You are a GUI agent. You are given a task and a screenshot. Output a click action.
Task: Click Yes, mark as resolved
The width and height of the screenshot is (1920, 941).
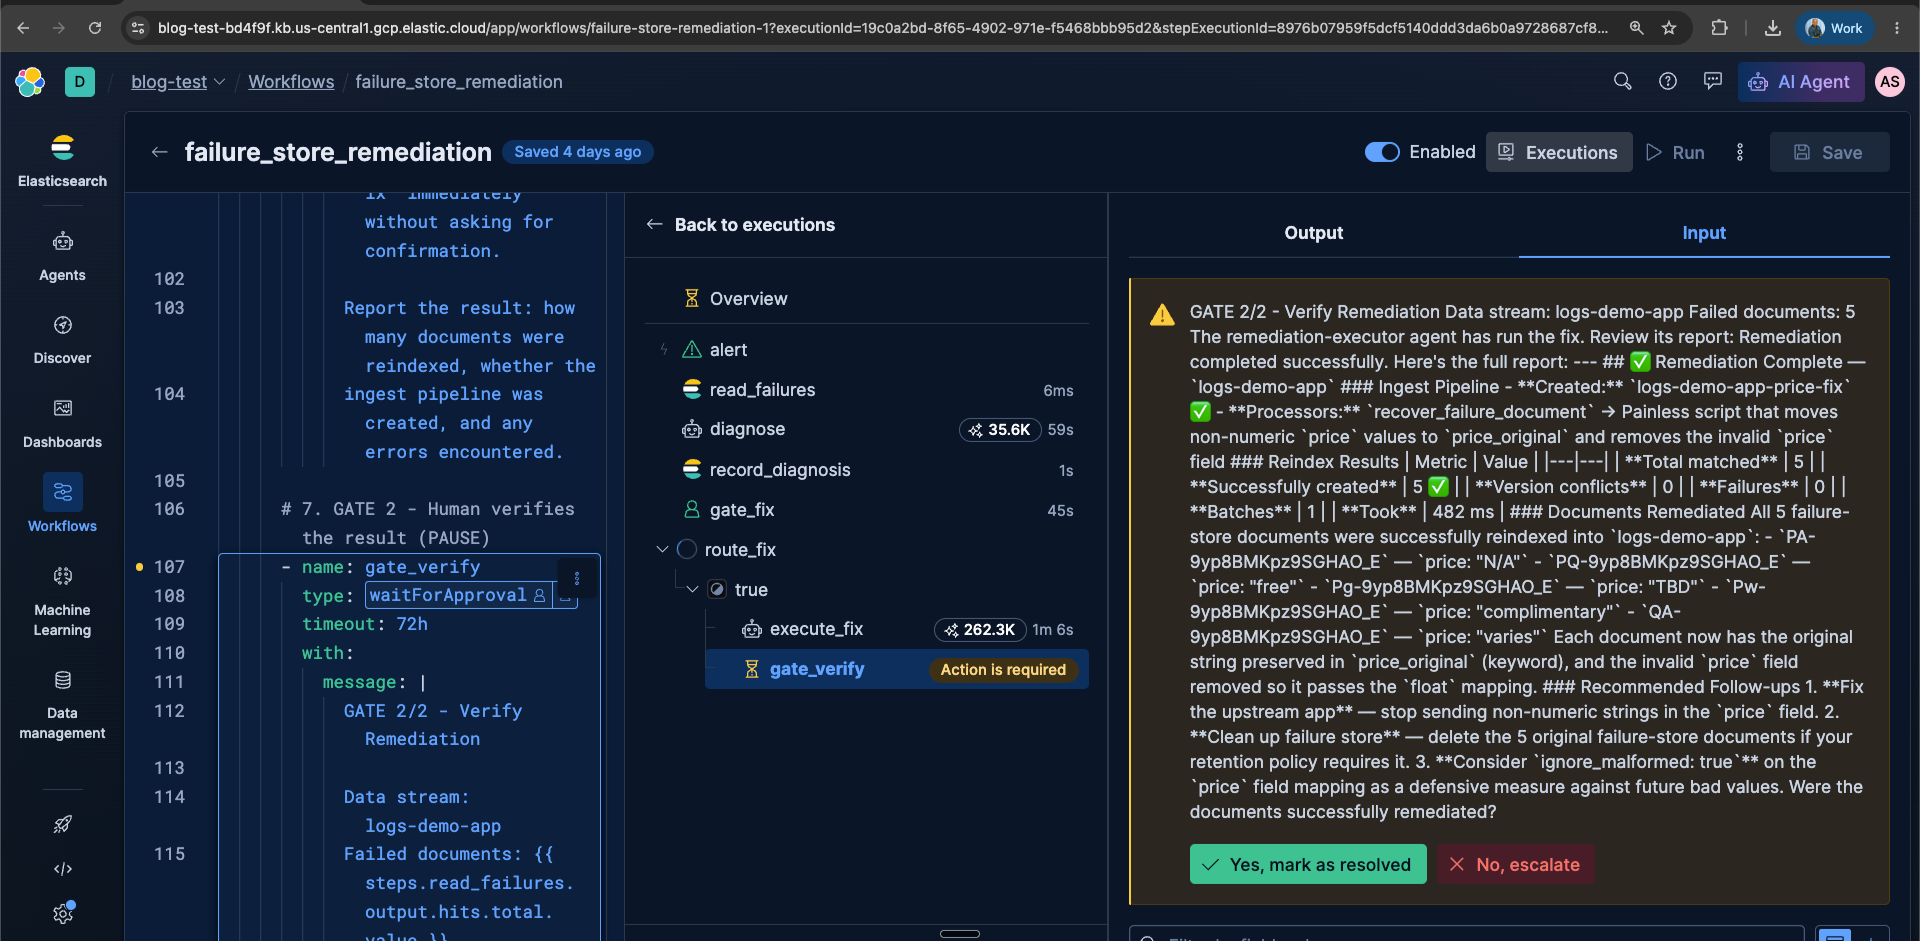coord(1307,864)
